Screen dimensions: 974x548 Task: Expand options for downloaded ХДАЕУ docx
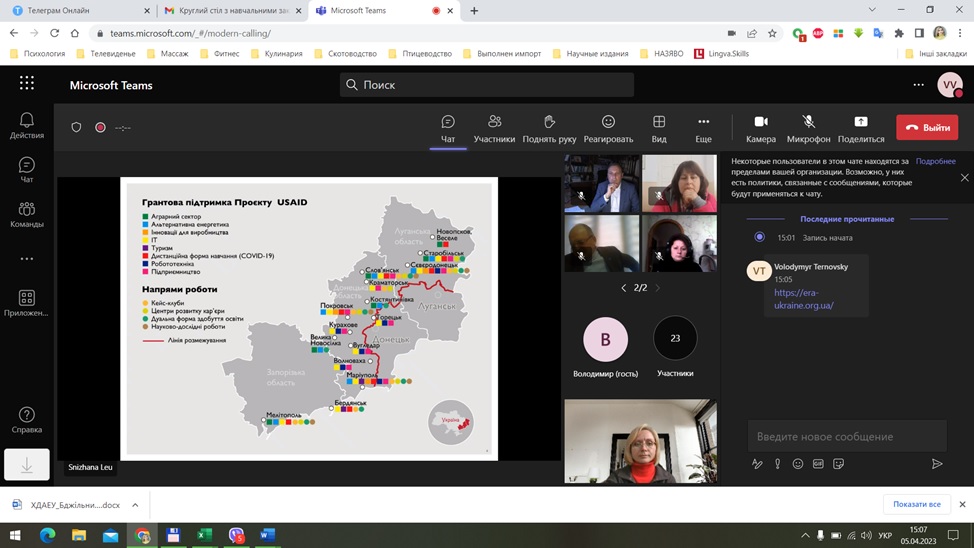pyautogui.click(x=135, y=505)
